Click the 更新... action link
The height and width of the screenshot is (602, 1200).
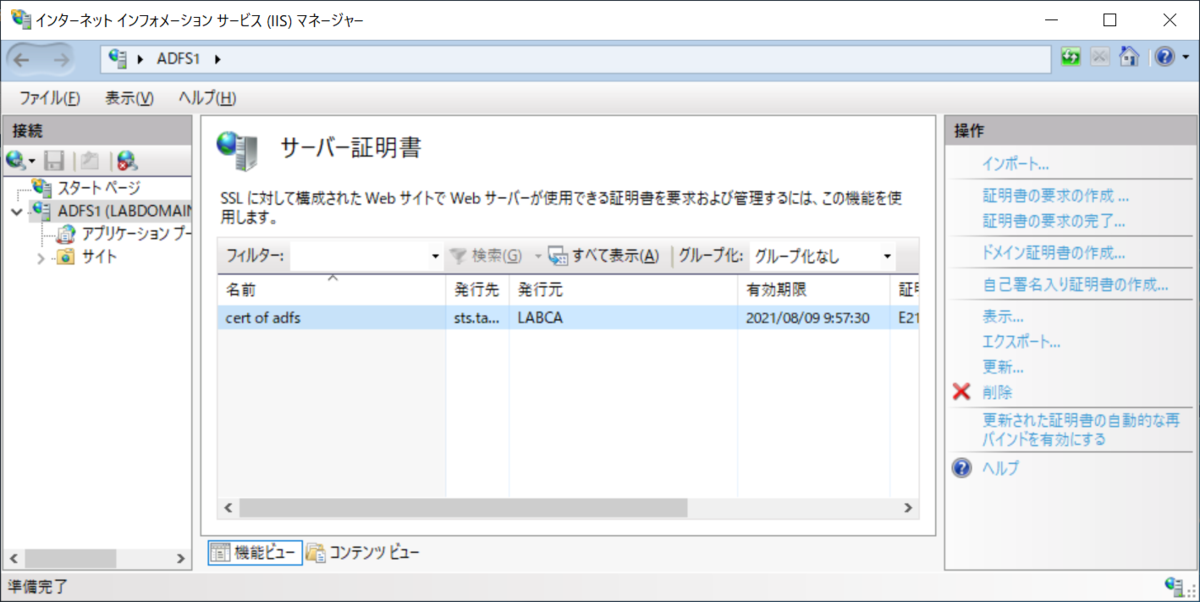[x=1003, y=367]
